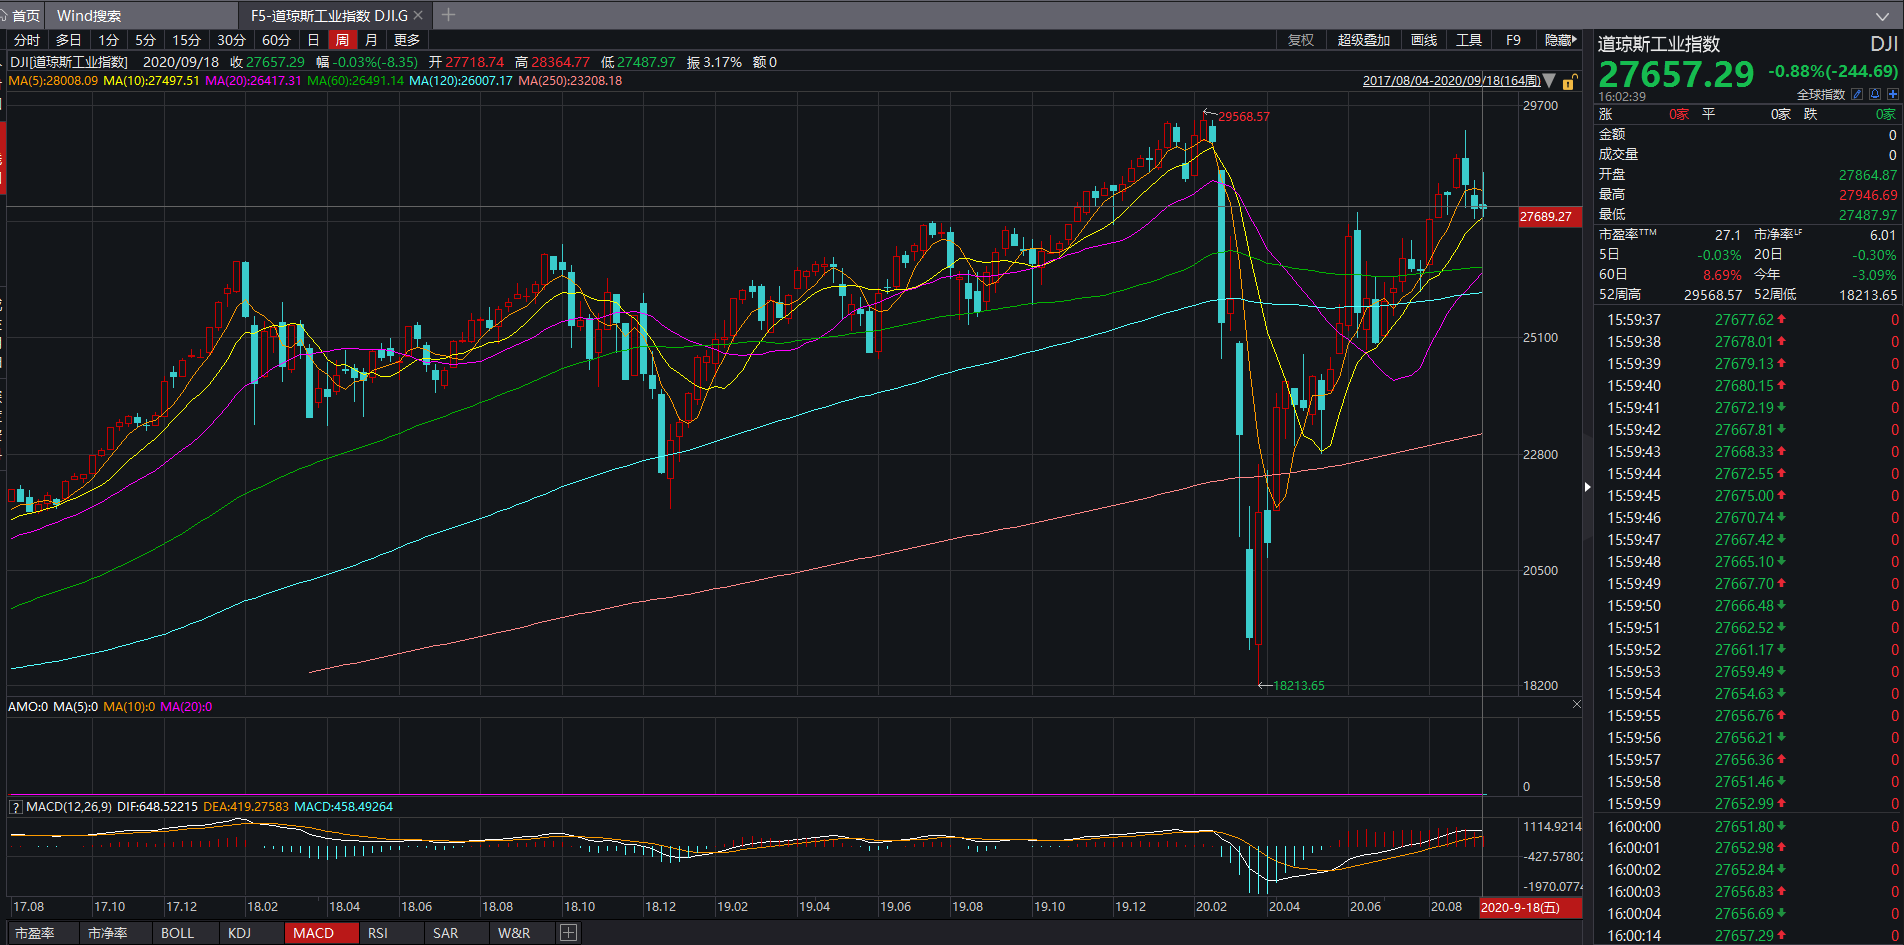Open the 画线 drawing tools
This screenshot has height=945, width=1904.
click(x=1424, y=40)
